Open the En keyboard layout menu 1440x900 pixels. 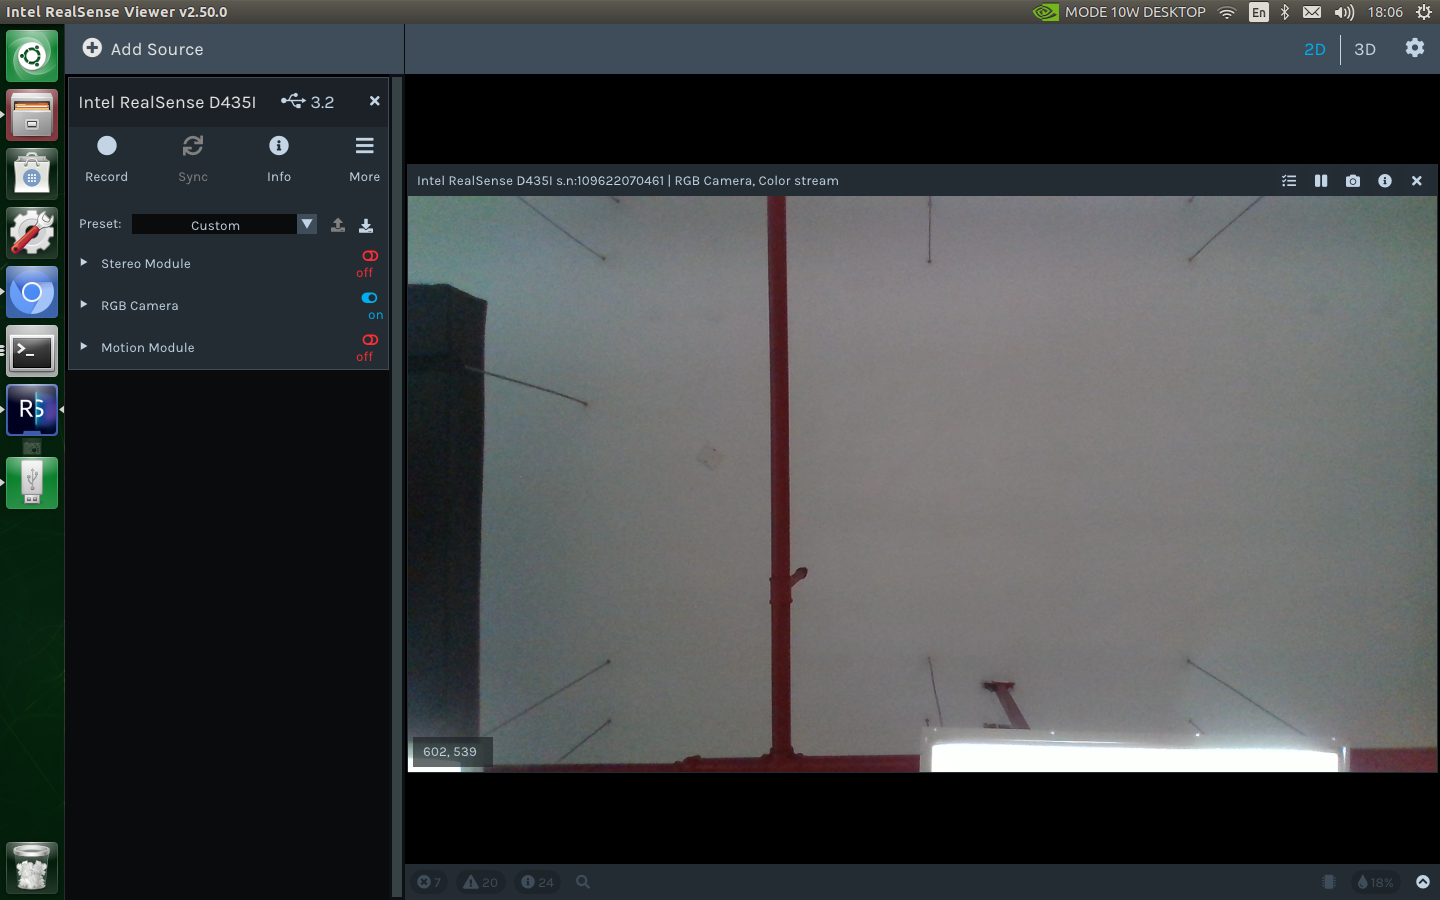coord(1259,12)
